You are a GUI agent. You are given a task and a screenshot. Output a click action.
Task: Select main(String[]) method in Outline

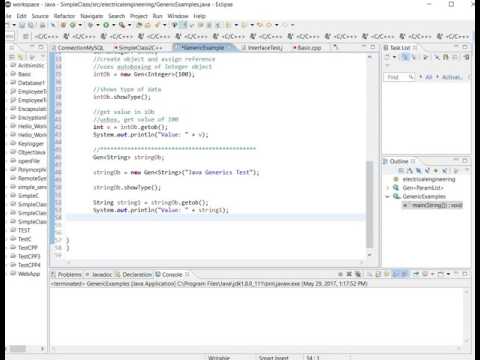[433, 205]
